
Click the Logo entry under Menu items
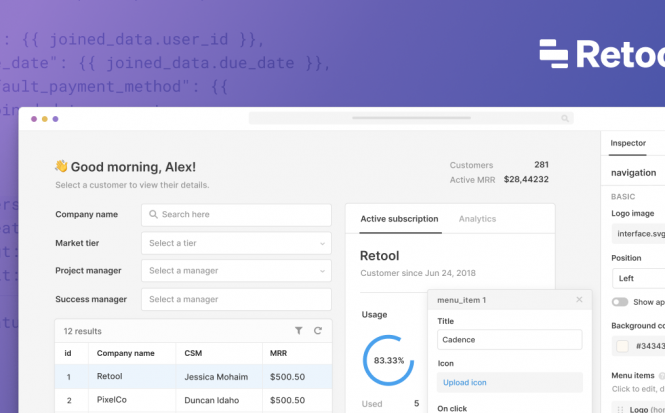tap(638, 409)
